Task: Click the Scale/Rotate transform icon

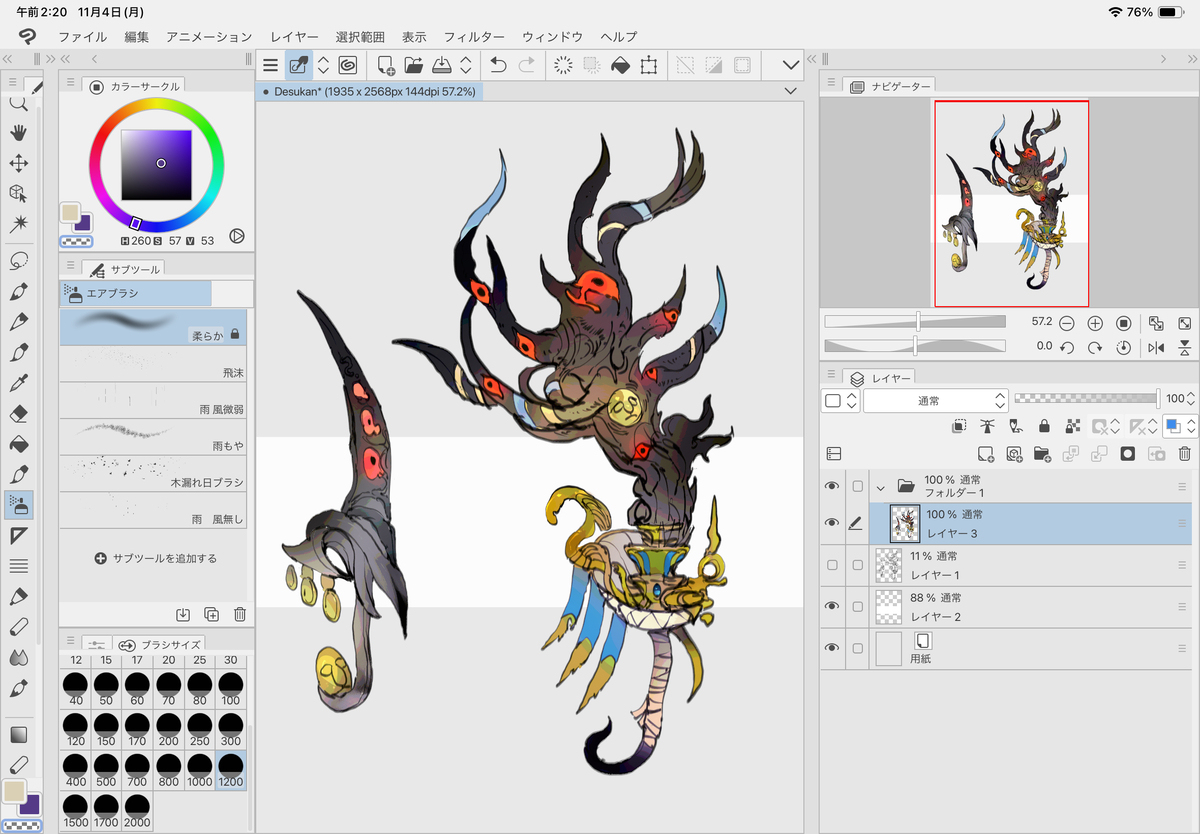Action: click(649, 66)
